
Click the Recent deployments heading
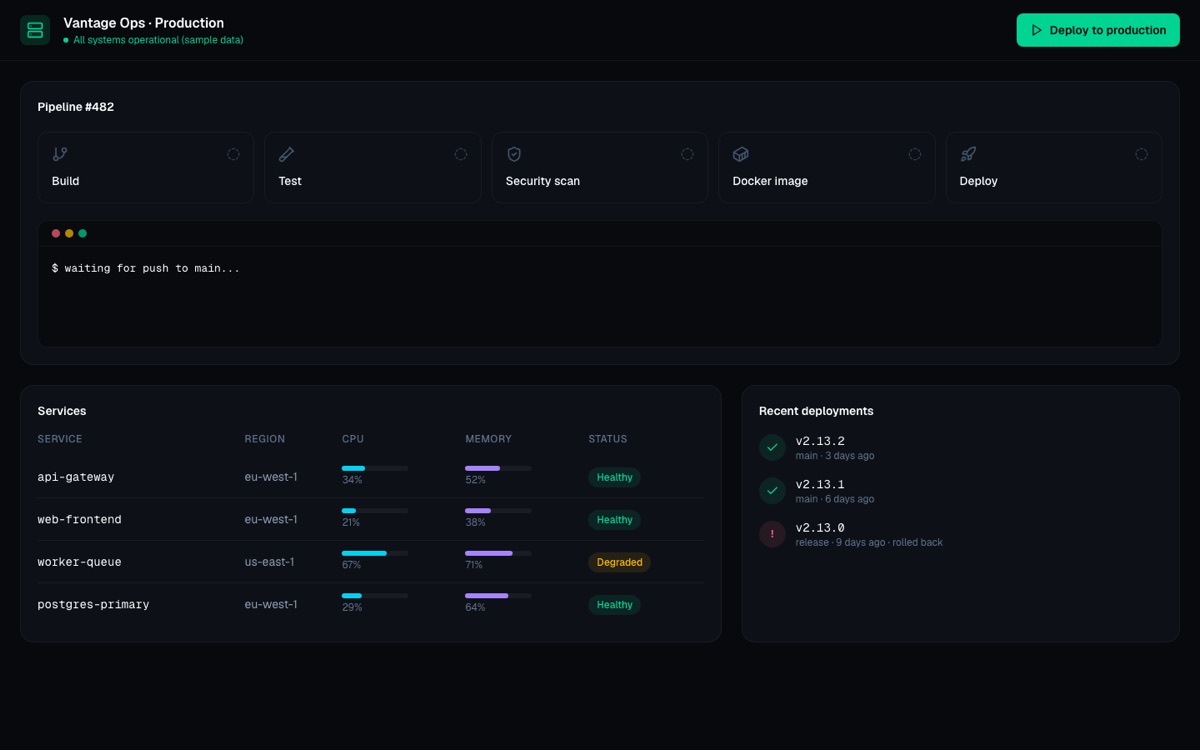816,411
